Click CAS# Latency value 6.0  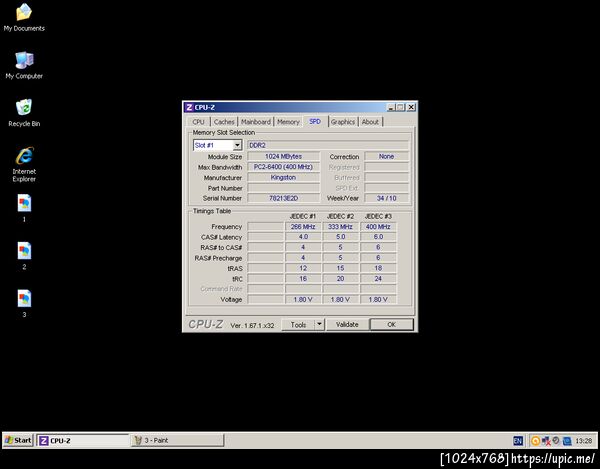click(x=378, y=237)
